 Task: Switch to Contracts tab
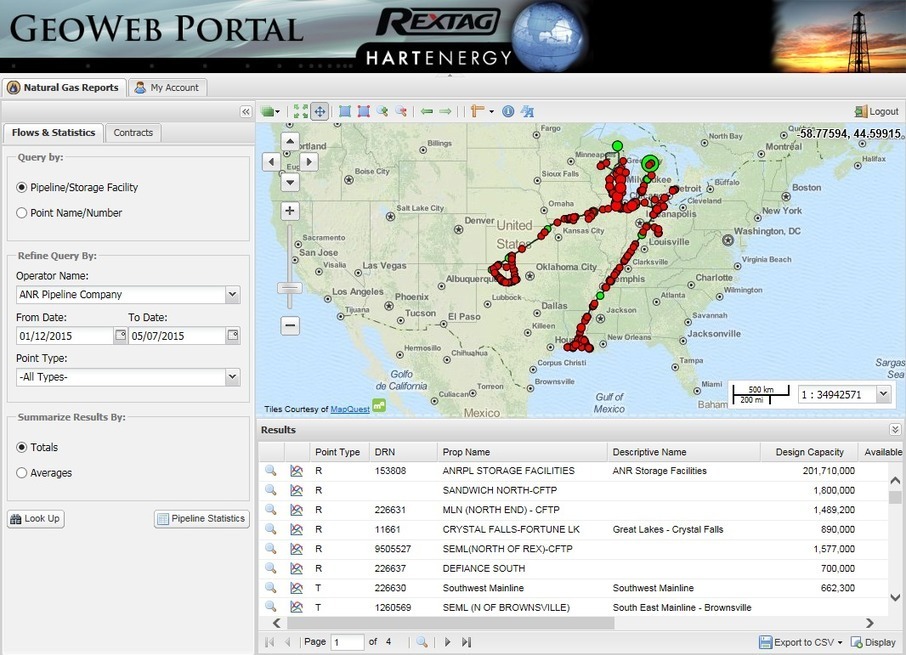pyautogui.click(x=133, y=132)
